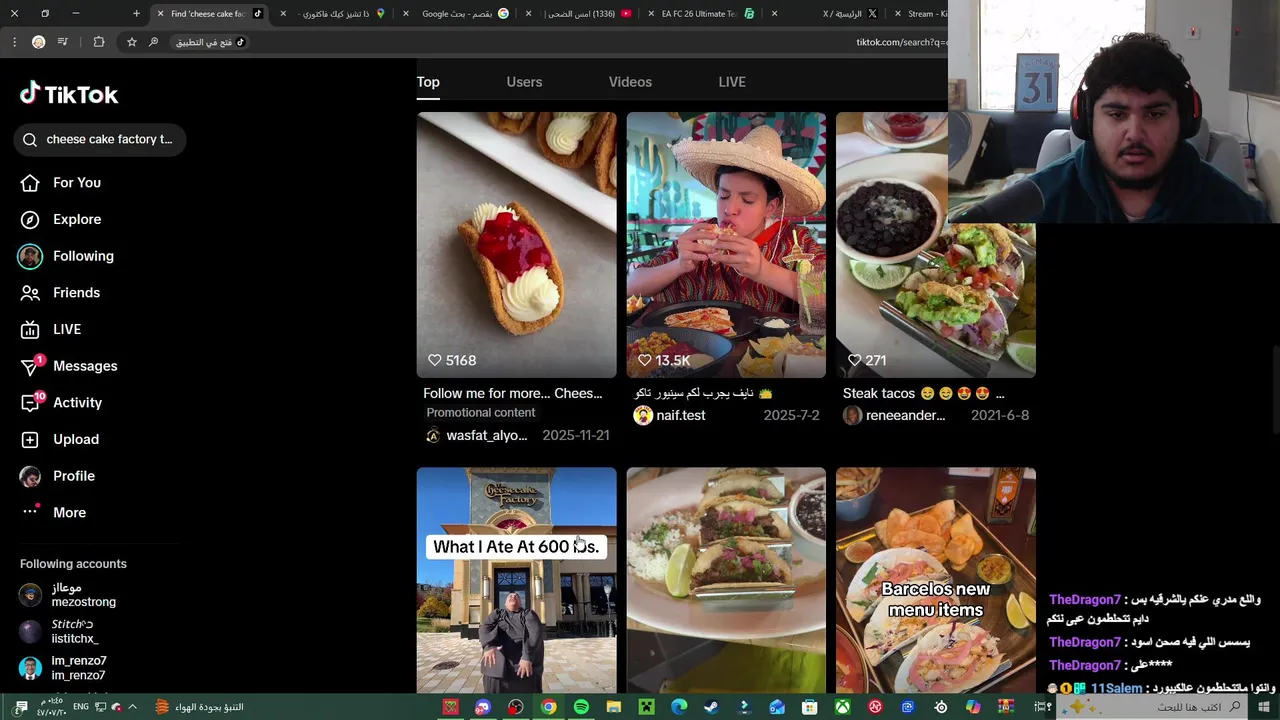Image resolution: width=1280 pixels, height=720 pixels.
Task: Click the Upload plus icon
Action: pyautogui.click(x=30, y=439)
